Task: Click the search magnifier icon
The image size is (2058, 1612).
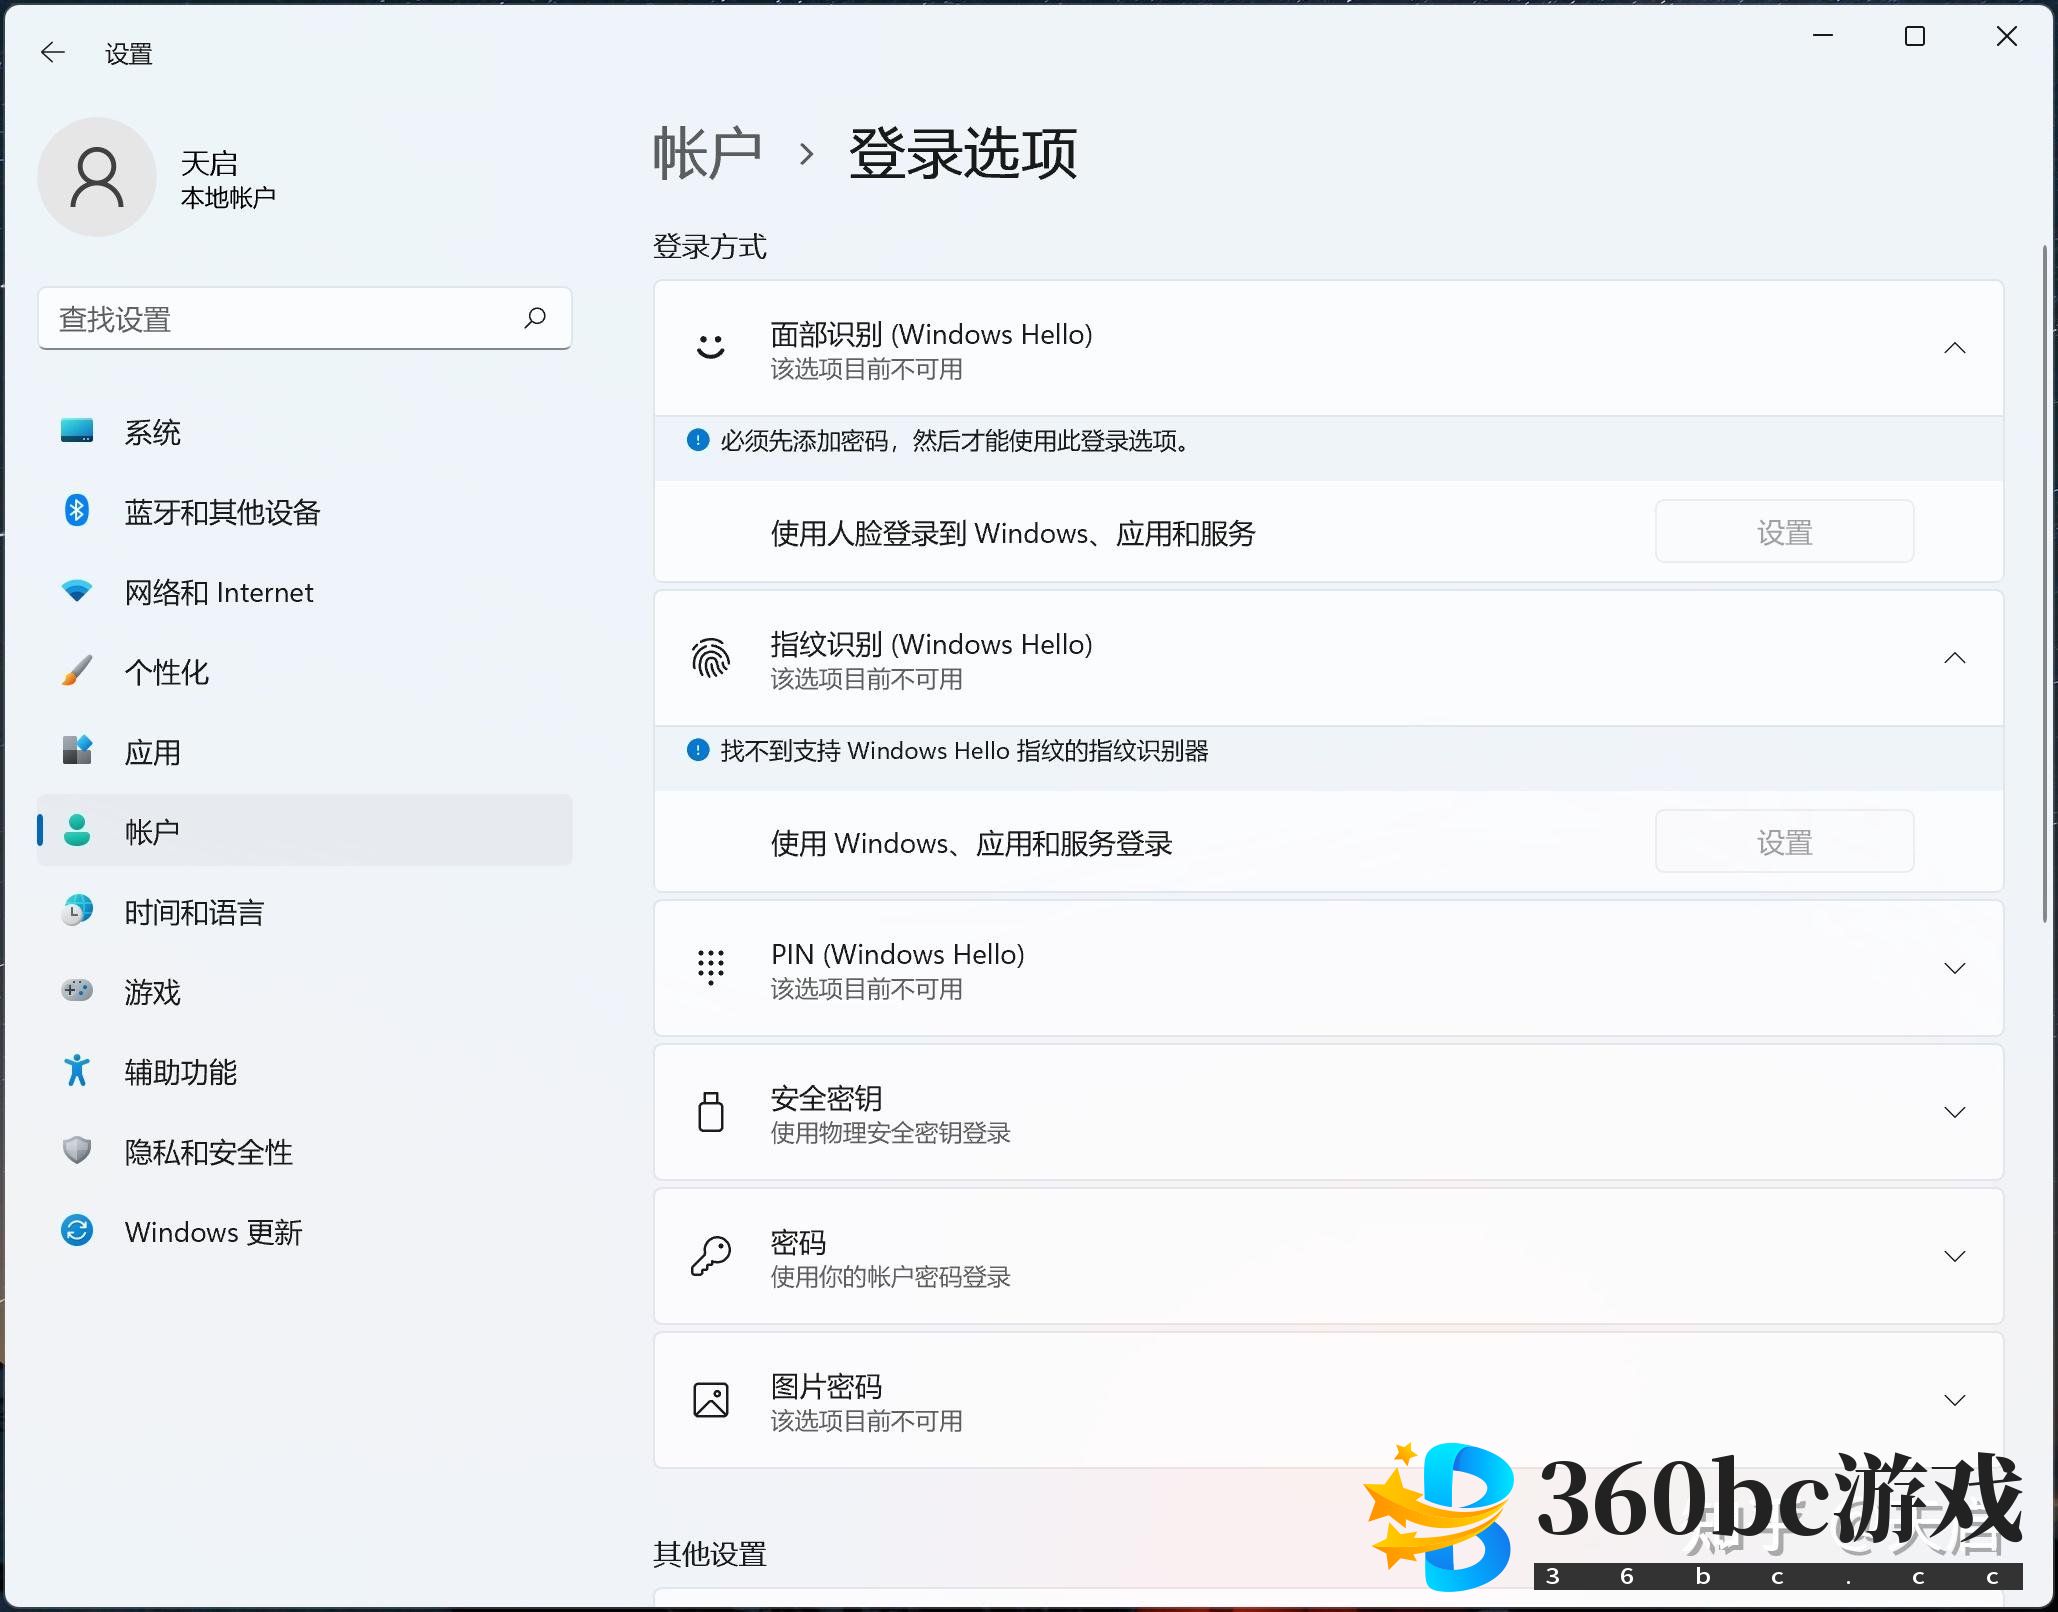Action: point(535,318)
